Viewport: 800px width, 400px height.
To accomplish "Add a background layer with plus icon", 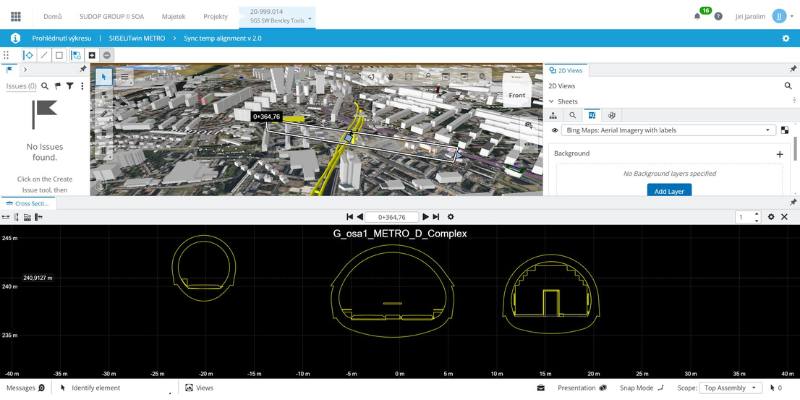I will pyautogui.click(x=780, y=154).
